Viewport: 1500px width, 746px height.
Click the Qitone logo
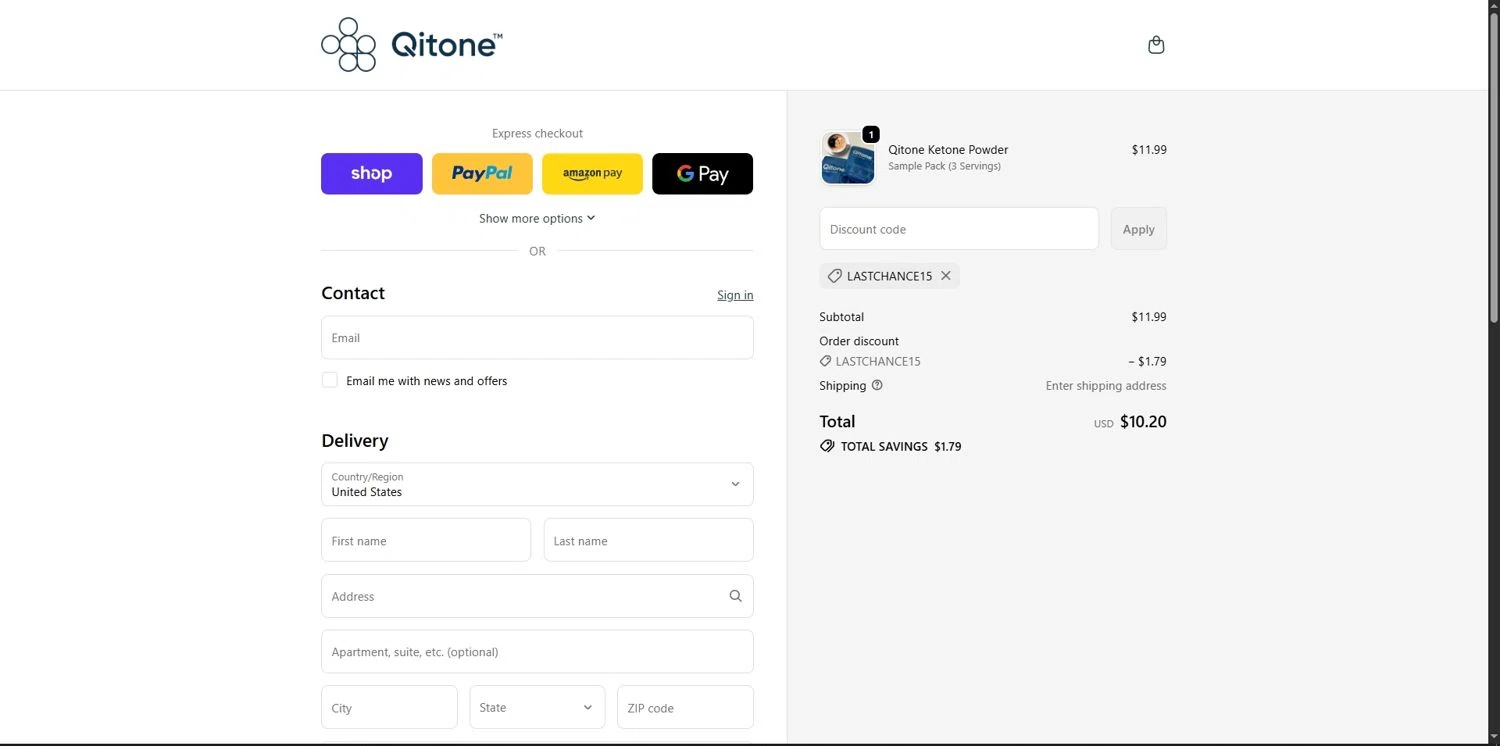(412, 45)
